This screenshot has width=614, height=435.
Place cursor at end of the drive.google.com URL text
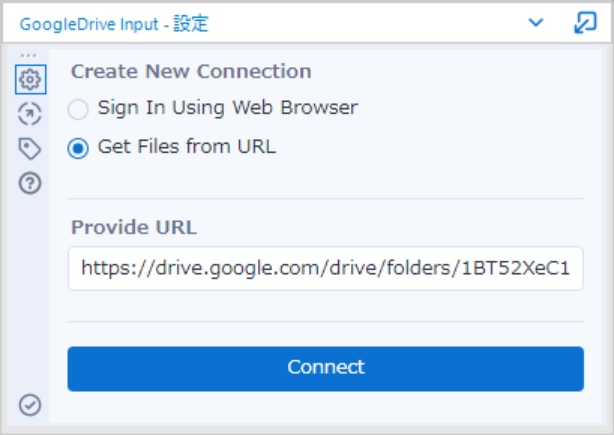tap(571, 269)
